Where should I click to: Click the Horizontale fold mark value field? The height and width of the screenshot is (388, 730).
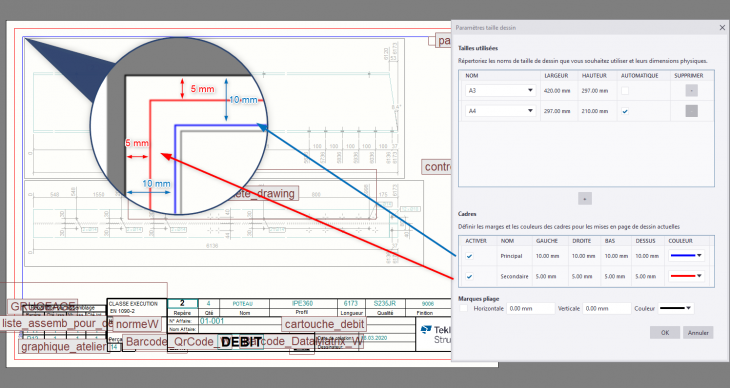tap(530, 308)
